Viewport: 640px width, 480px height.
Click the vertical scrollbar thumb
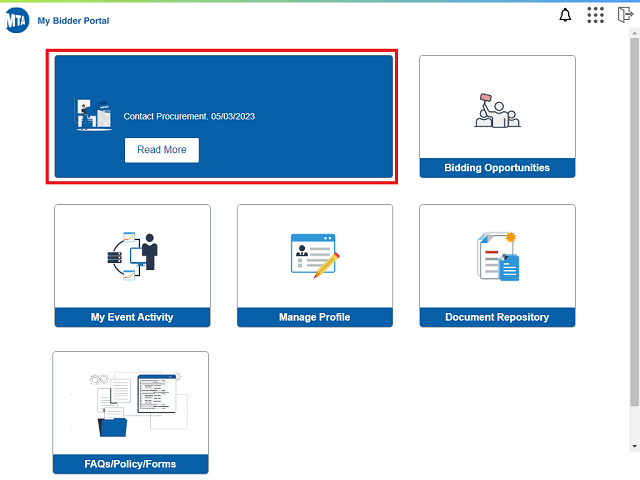pos(634,222)
